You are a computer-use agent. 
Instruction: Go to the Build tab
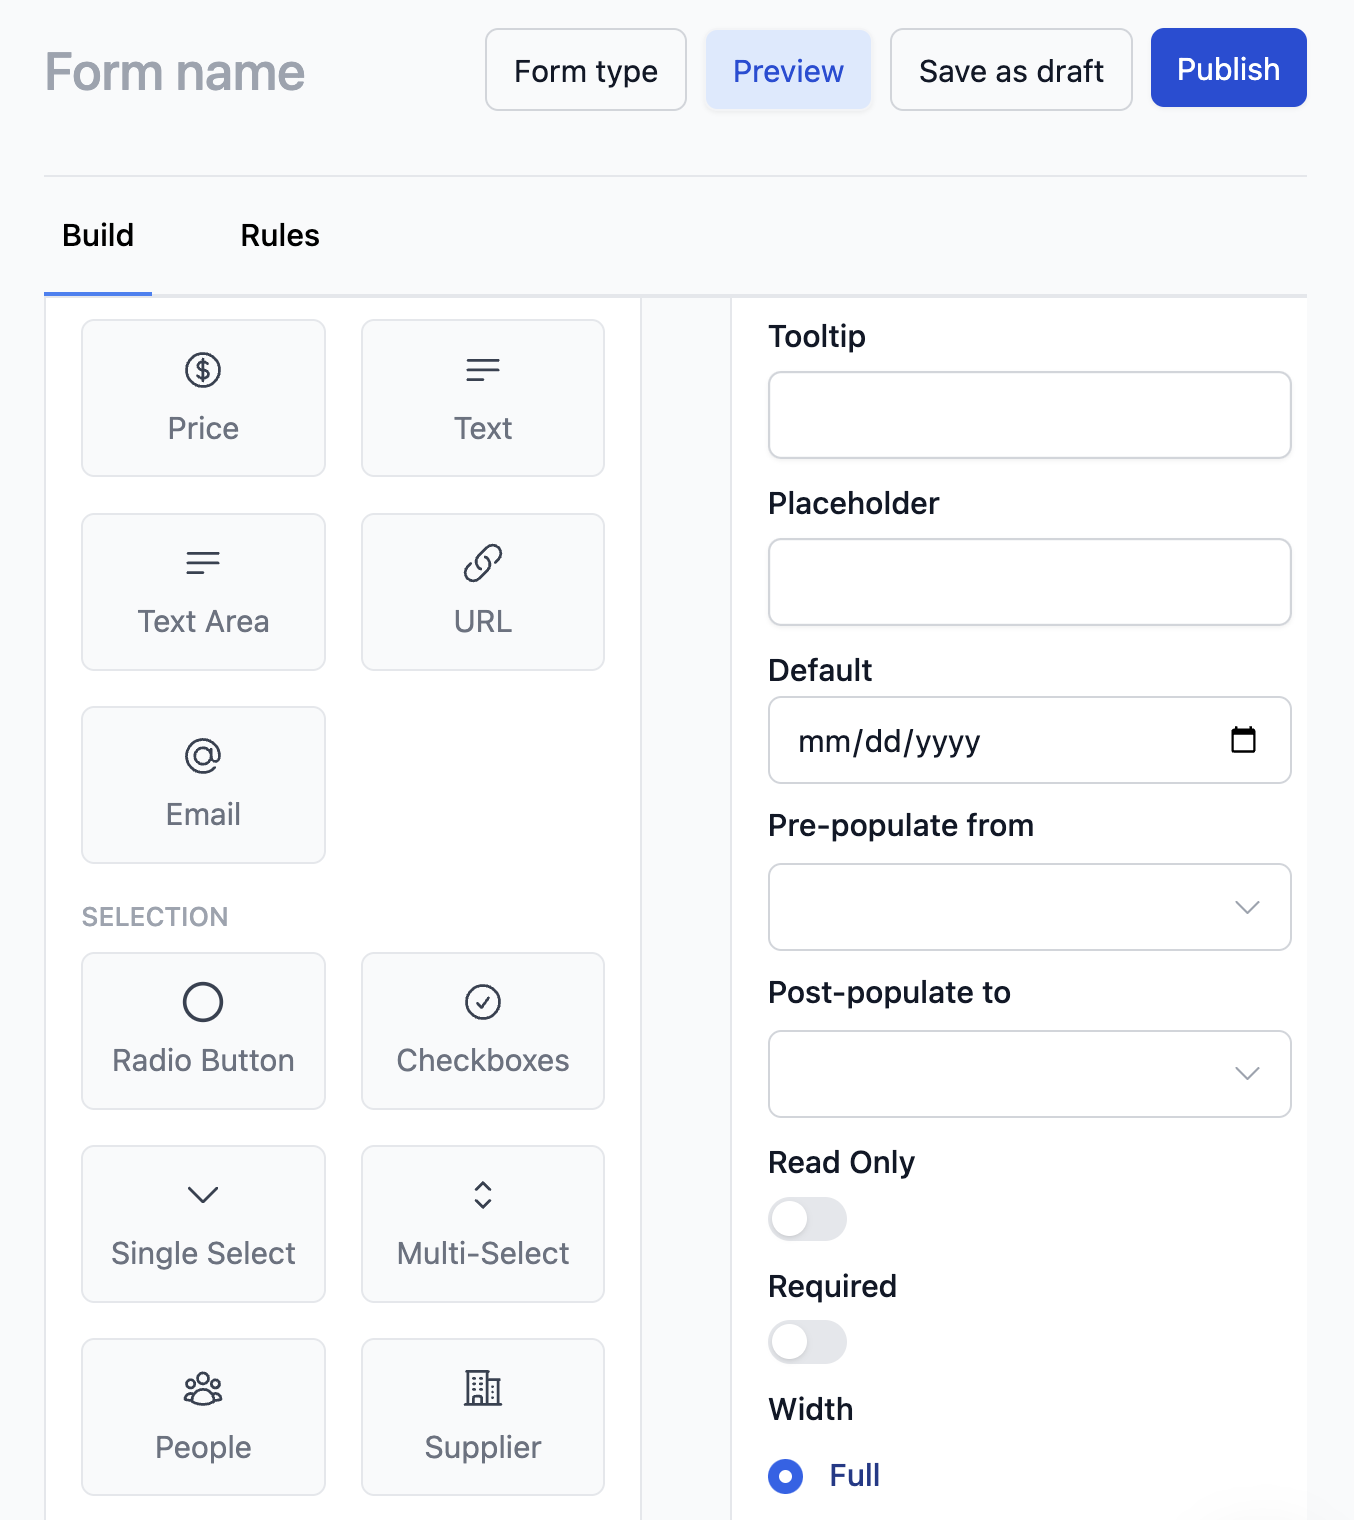tap(98, 236)
